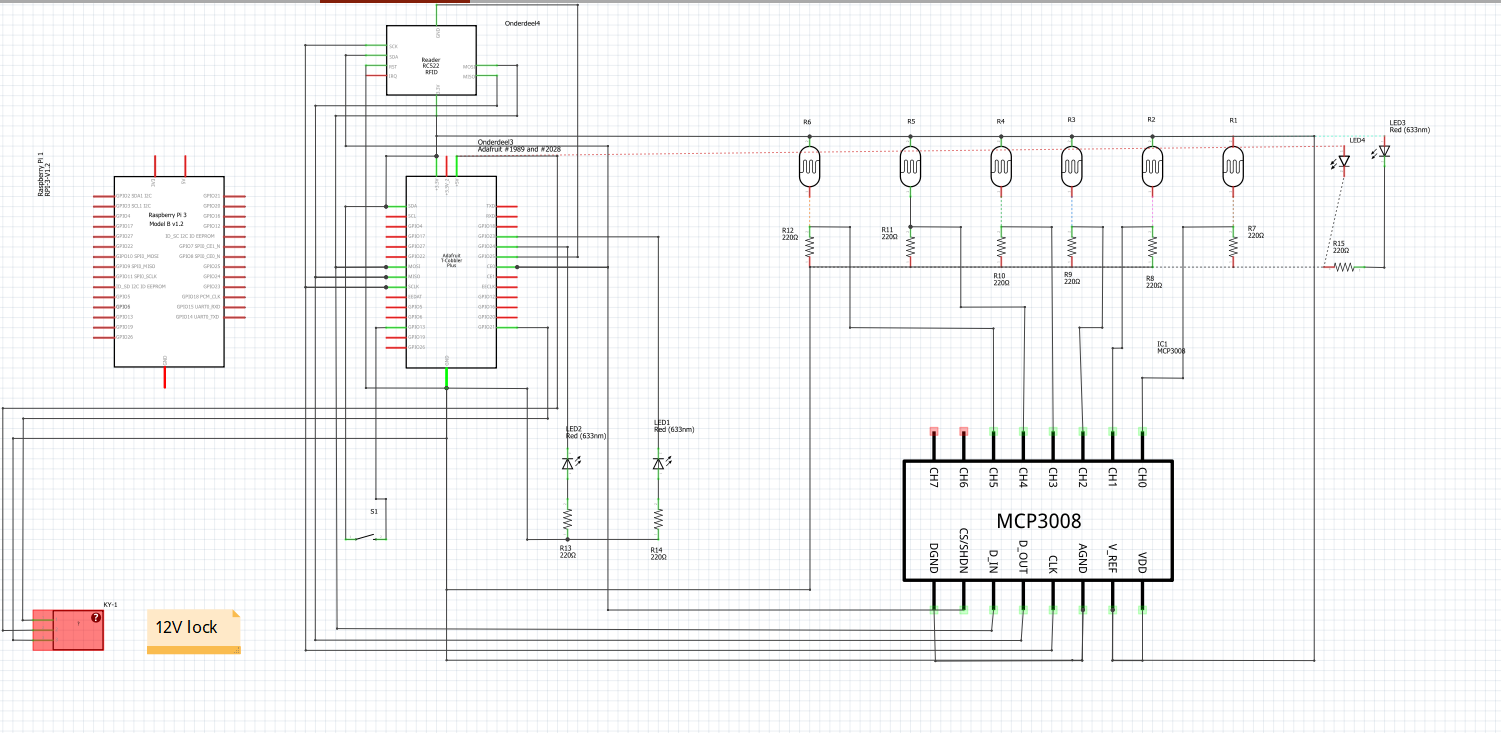This screenshot has width=1501, height=733.
Task: Click the 'KY-1' part label
Action: (111, 605)
